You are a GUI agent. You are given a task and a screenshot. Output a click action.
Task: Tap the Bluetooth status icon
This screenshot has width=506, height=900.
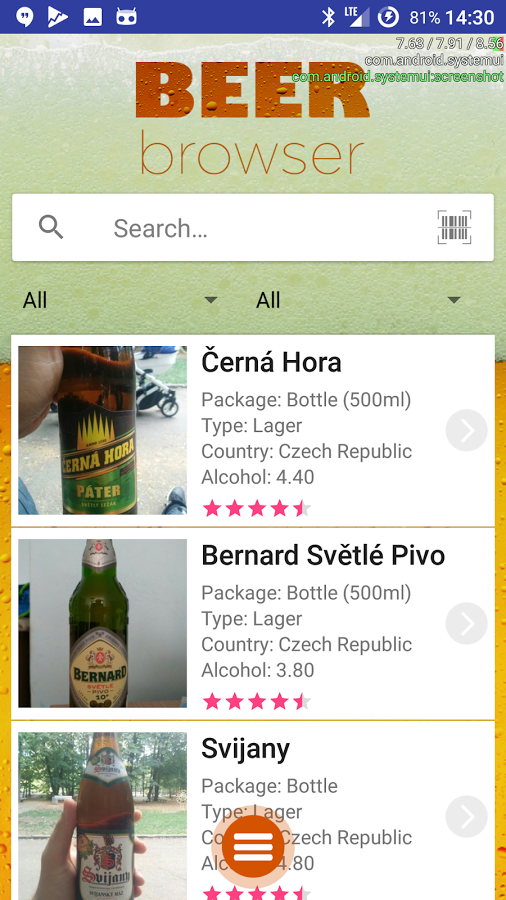click(328, 17)
